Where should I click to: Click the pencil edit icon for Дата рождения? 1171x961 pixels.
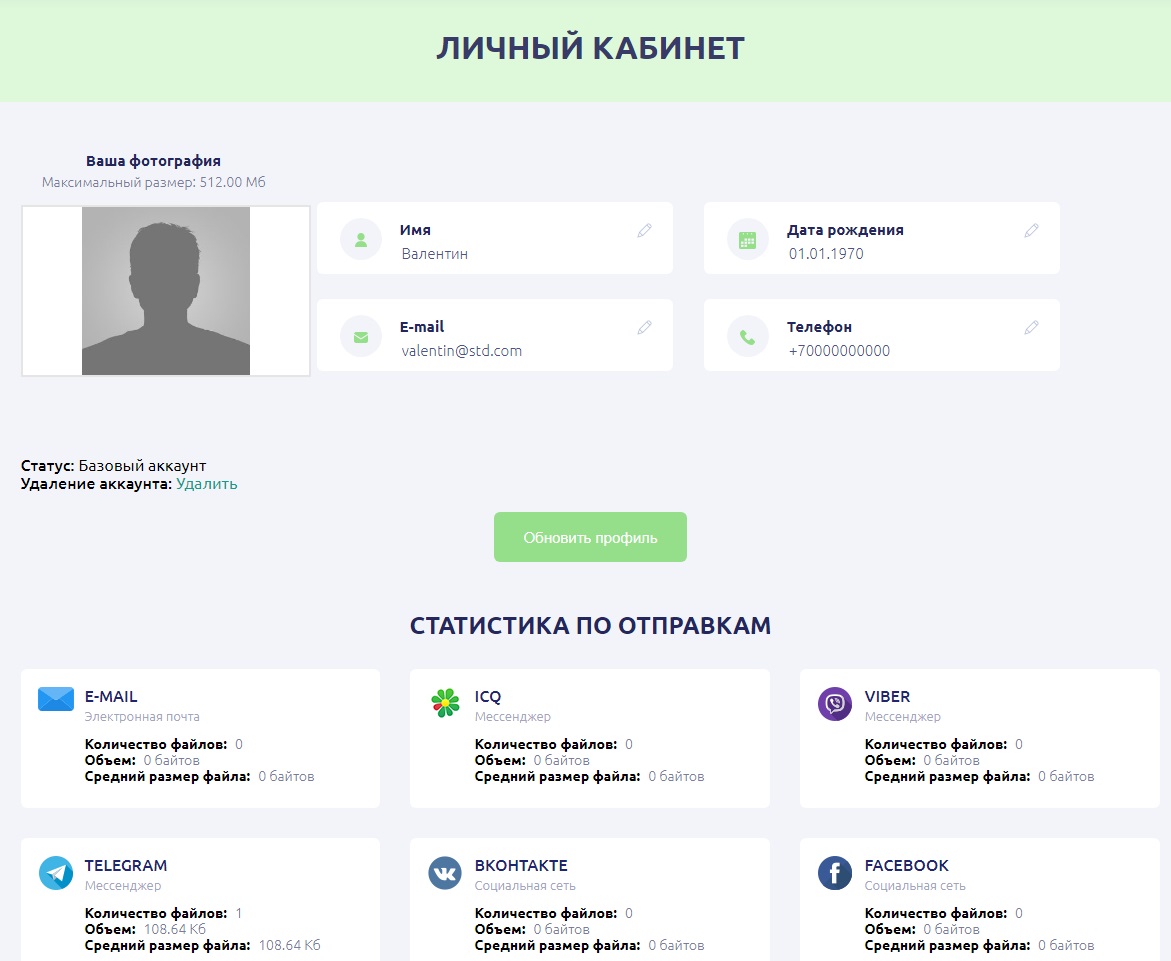point(1031,231)
